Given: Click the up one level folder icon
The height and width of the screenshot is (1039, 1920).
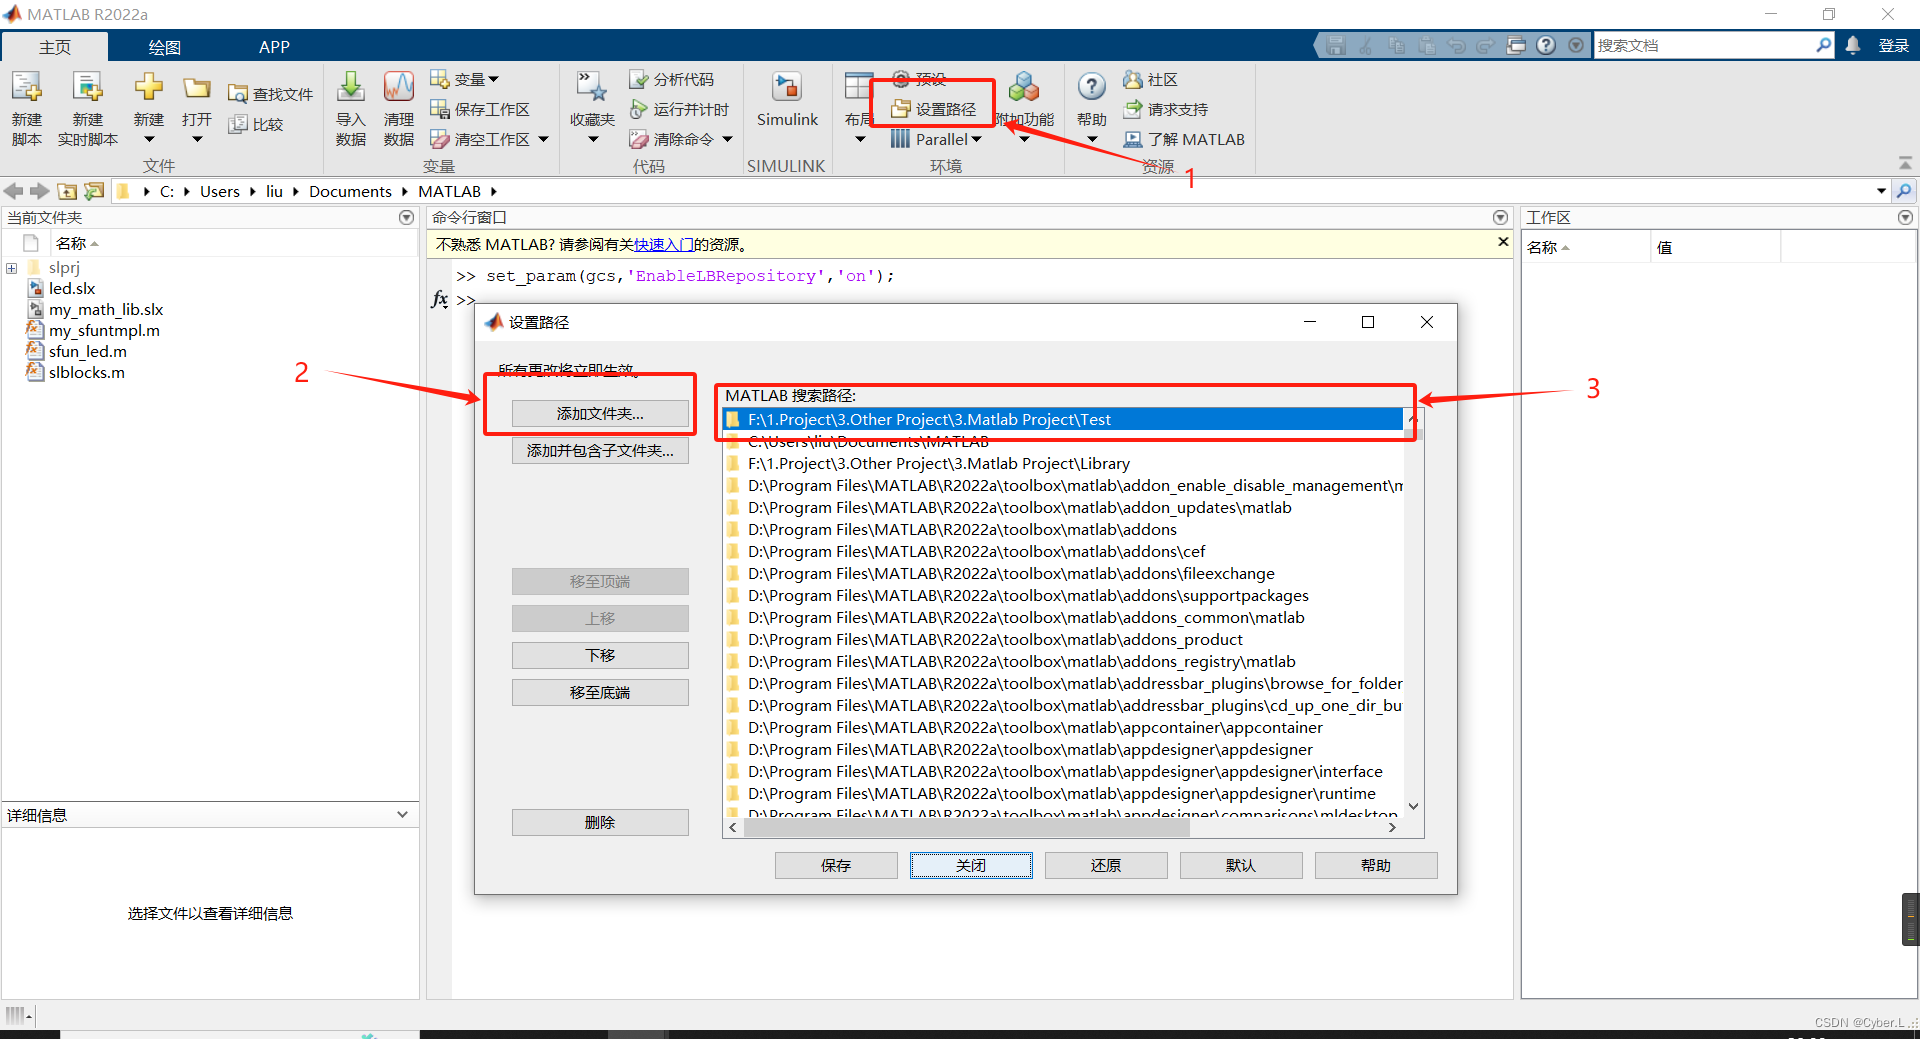Looking at the screenshot, I should [x=67, y=191].
